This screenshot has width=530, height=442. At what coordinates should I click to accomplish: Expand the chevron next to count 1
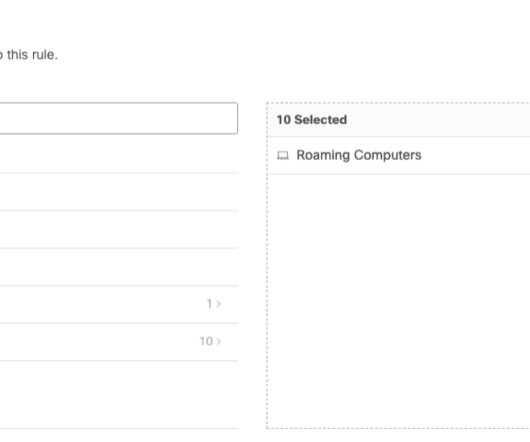(x=219, y=304)
